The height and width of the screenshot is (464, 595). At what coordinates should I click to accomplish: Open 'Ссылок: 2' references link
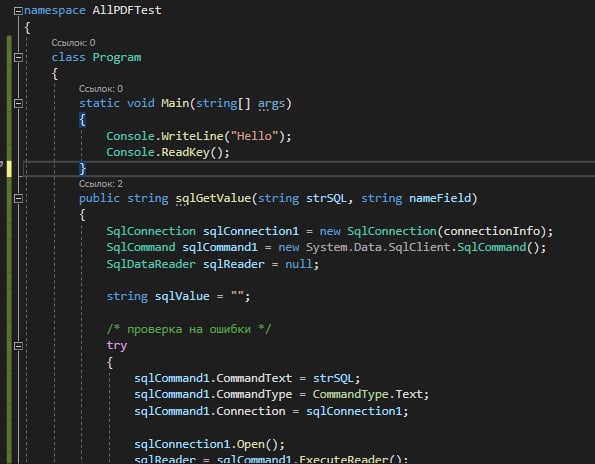101,184
